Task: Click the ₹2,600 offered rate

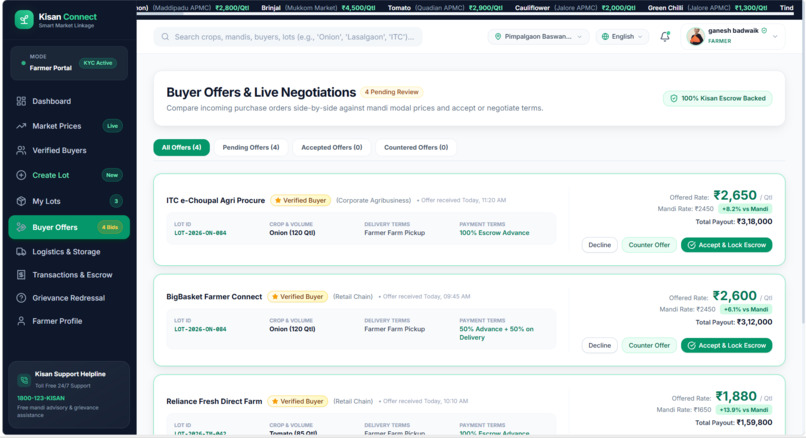Action: (735, 296)
